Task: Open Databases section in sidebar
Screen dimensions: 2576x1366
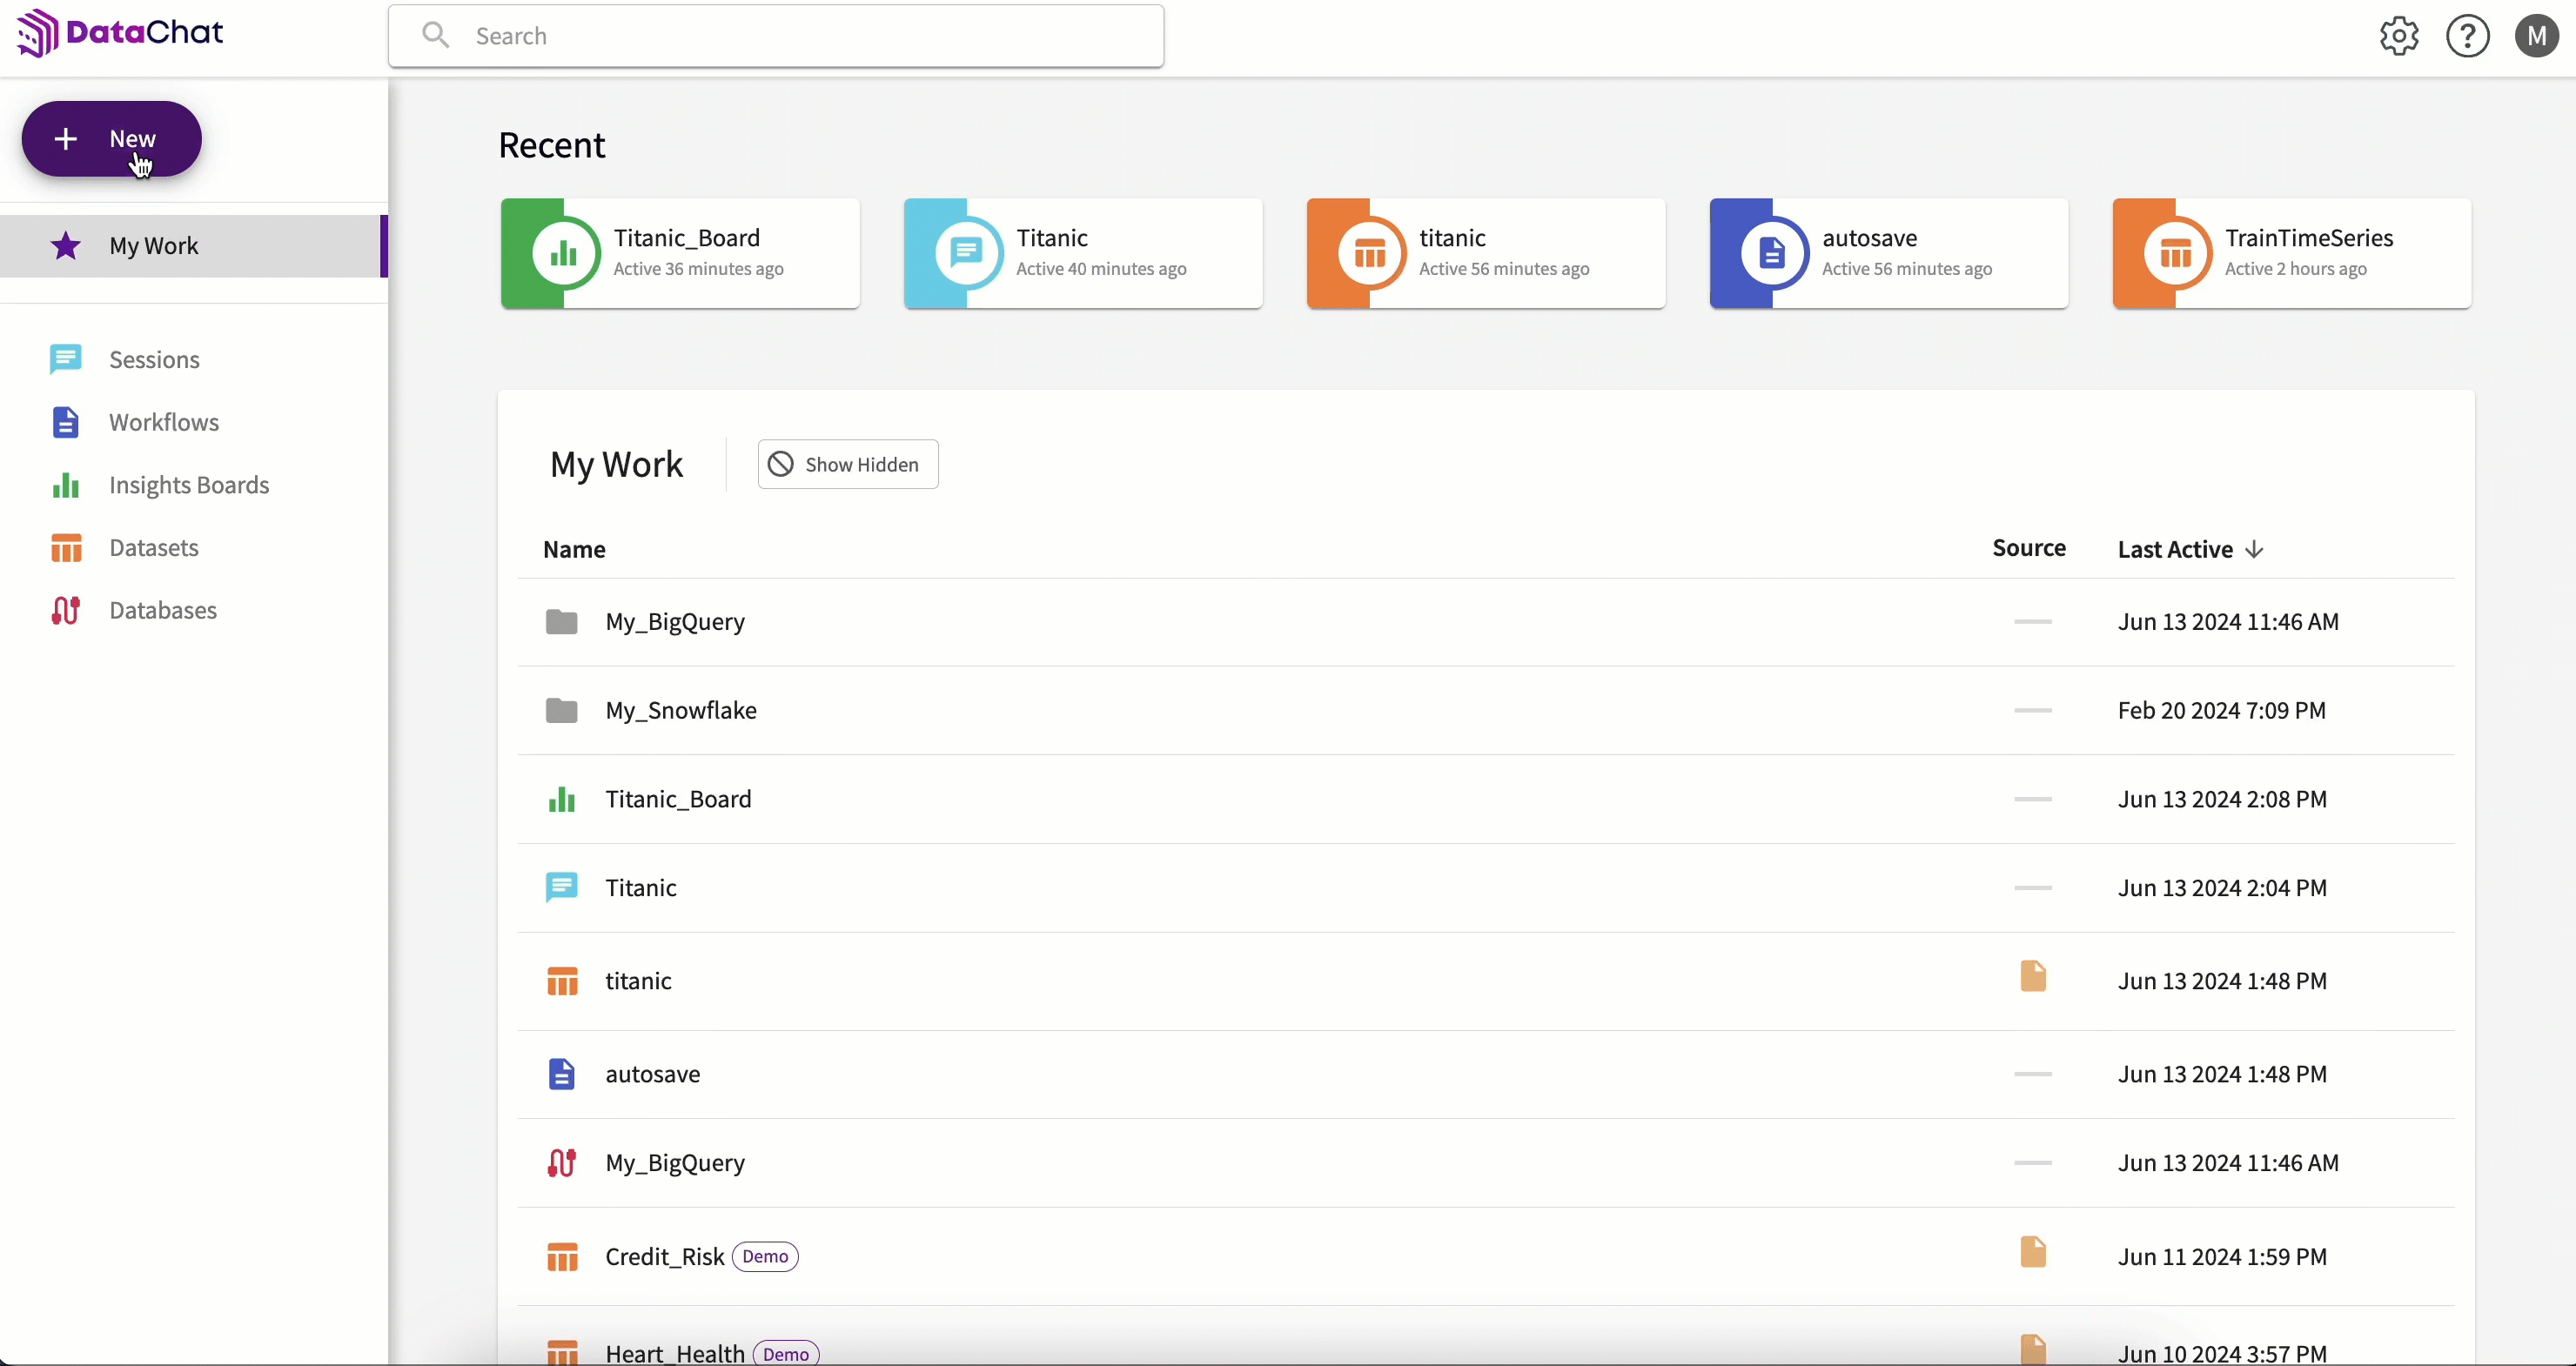Action: coord(164,610)
